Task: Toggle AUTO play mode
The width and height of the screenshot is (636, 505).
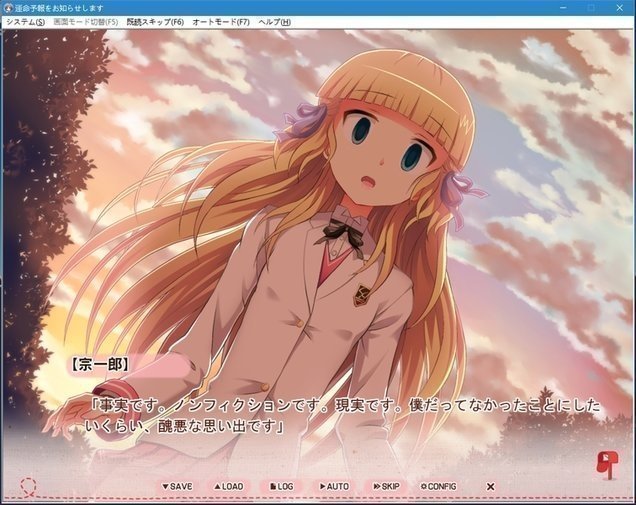Action: [334, 486]
